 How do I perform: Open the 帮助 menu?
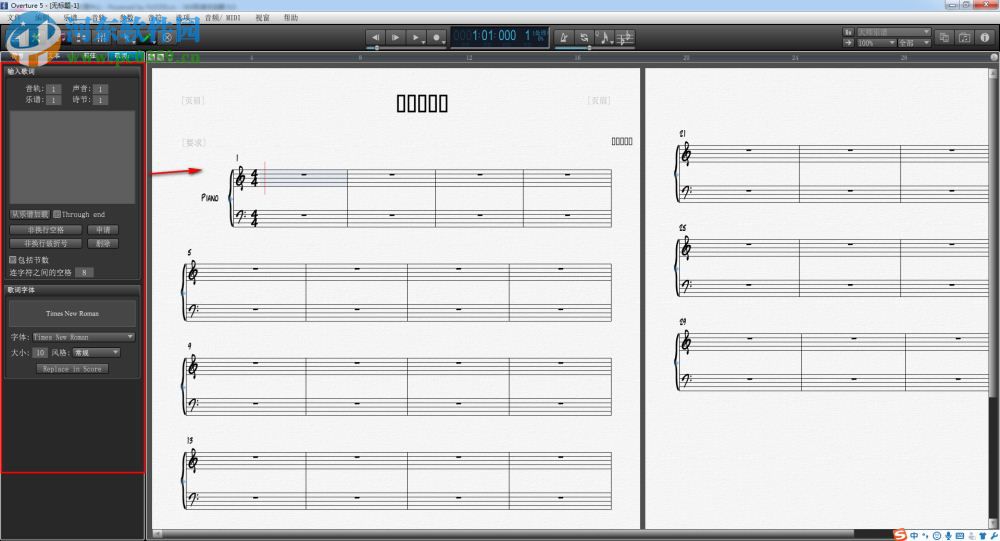(291, 18)
